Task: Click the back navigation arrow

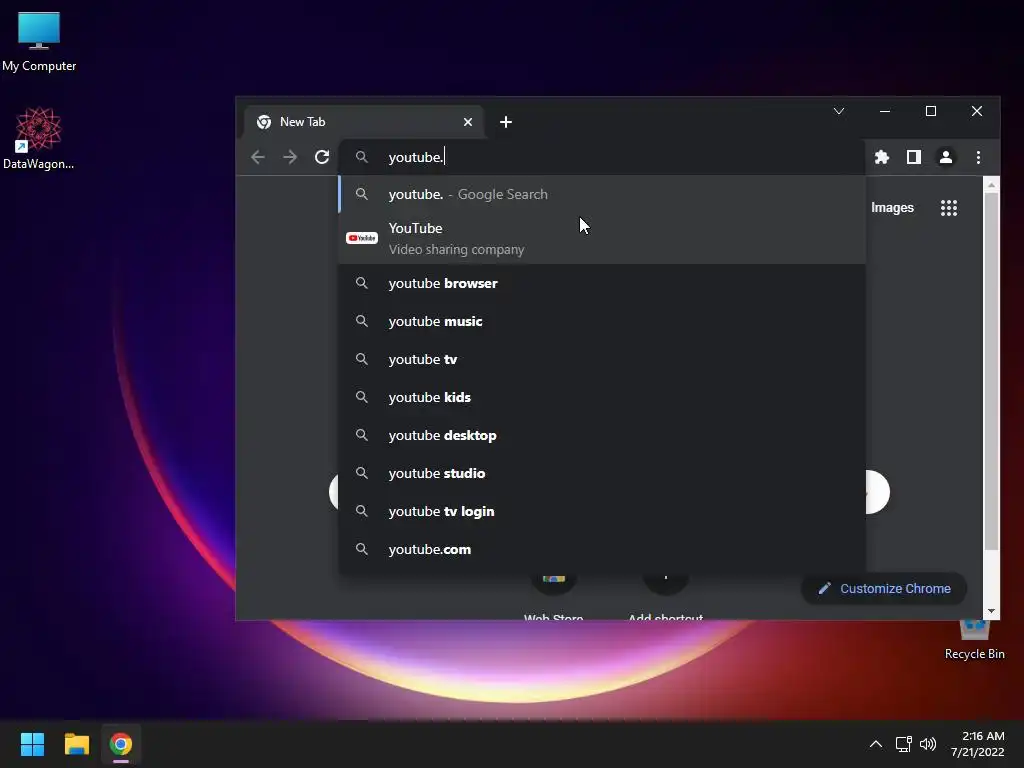Action: click(258, 157)
